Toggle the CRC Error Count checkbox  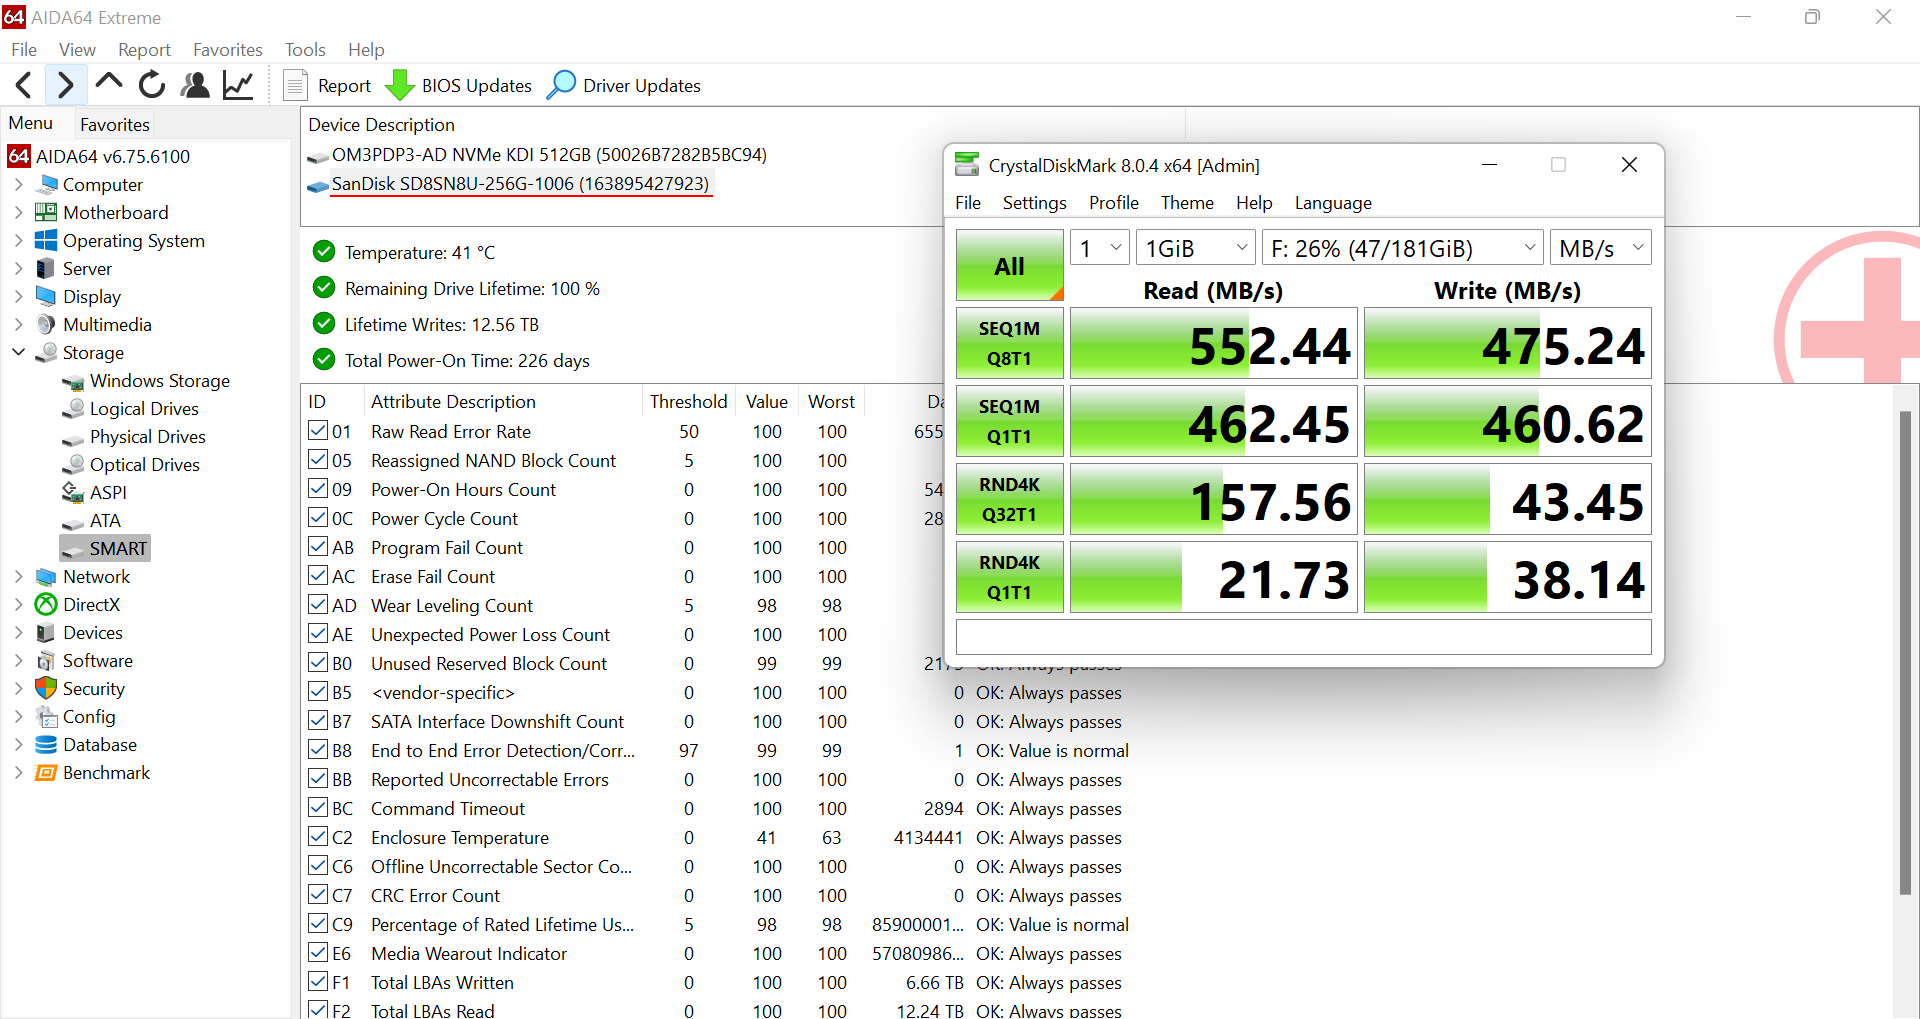tap(318, 895)
